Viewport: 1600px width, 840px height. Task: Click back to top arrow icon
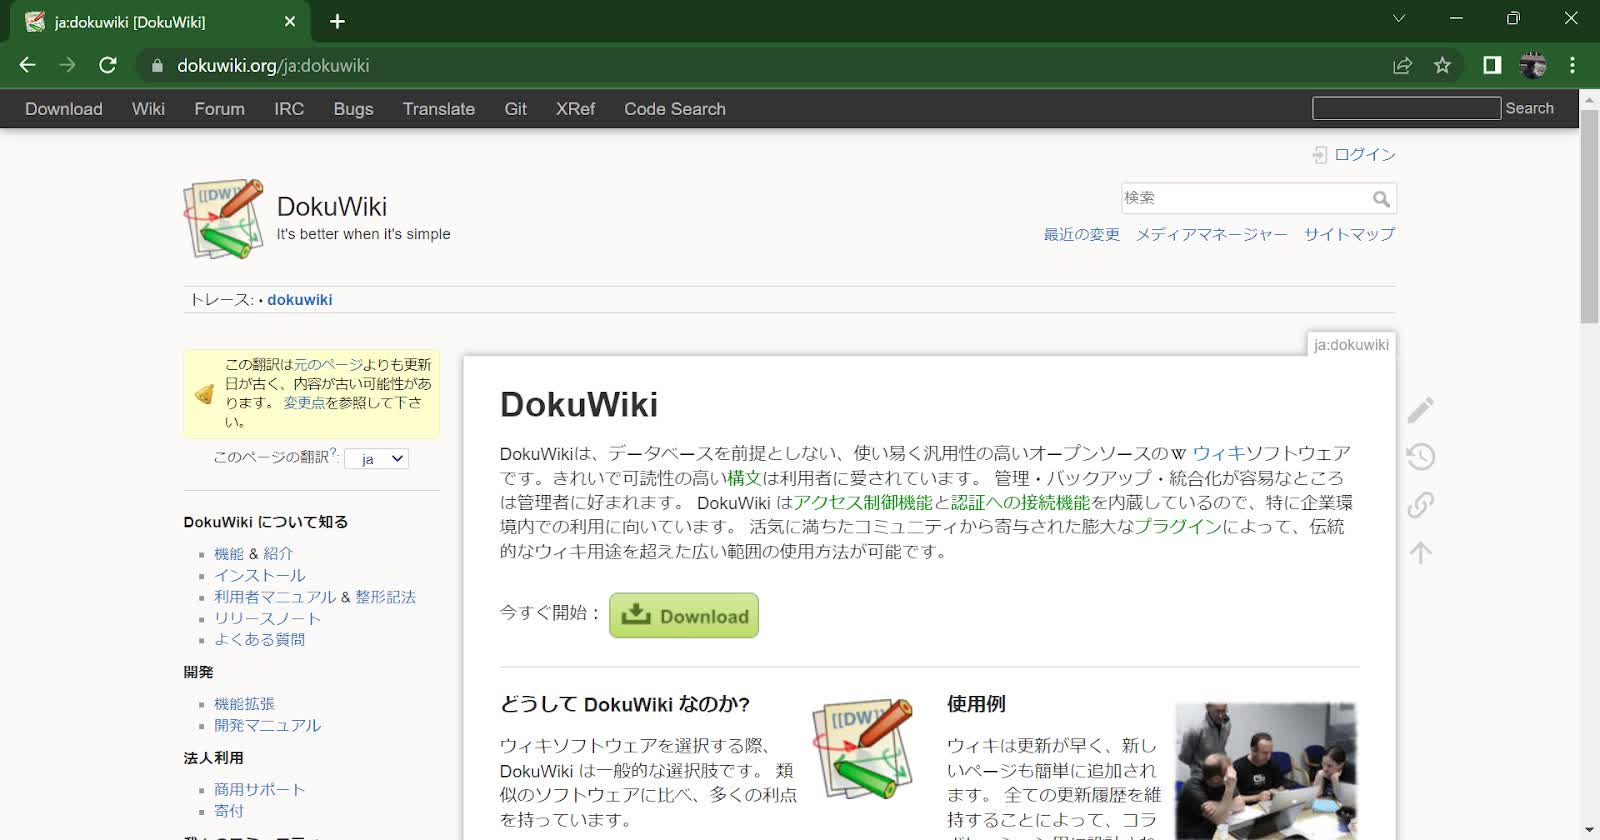tap(1421, 552)
